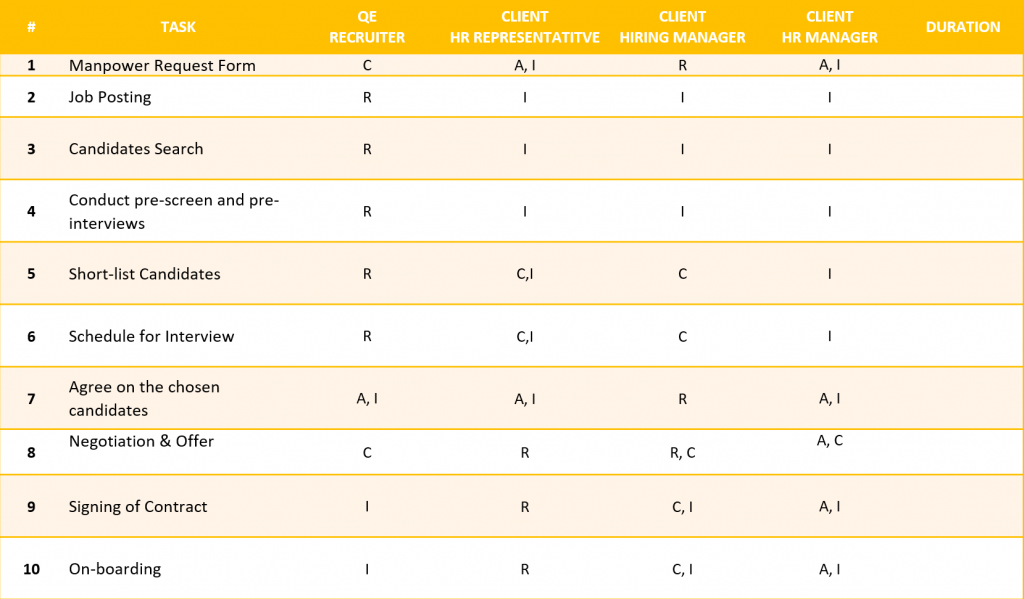
Task: Click Agree on the chosen candidates cell
Action: pos(144,398)
